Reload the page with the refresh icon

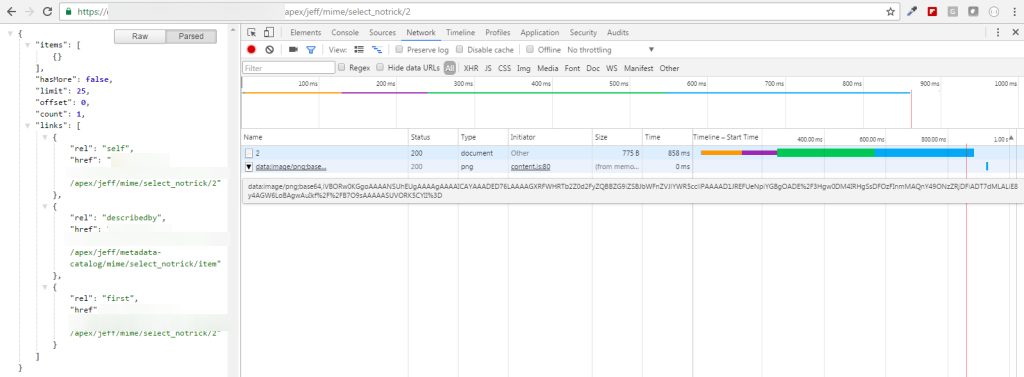point(48,12)
